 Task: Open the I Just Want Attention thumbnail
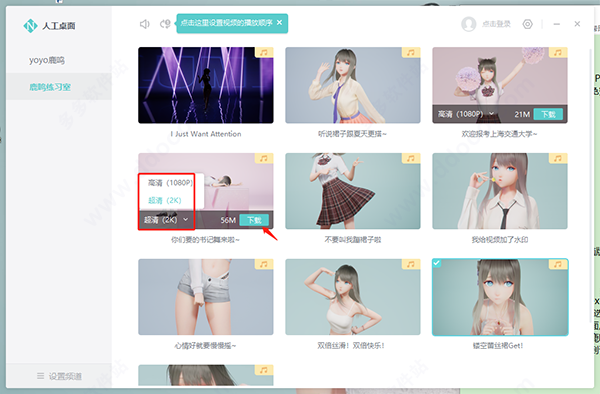click(206, 85)
